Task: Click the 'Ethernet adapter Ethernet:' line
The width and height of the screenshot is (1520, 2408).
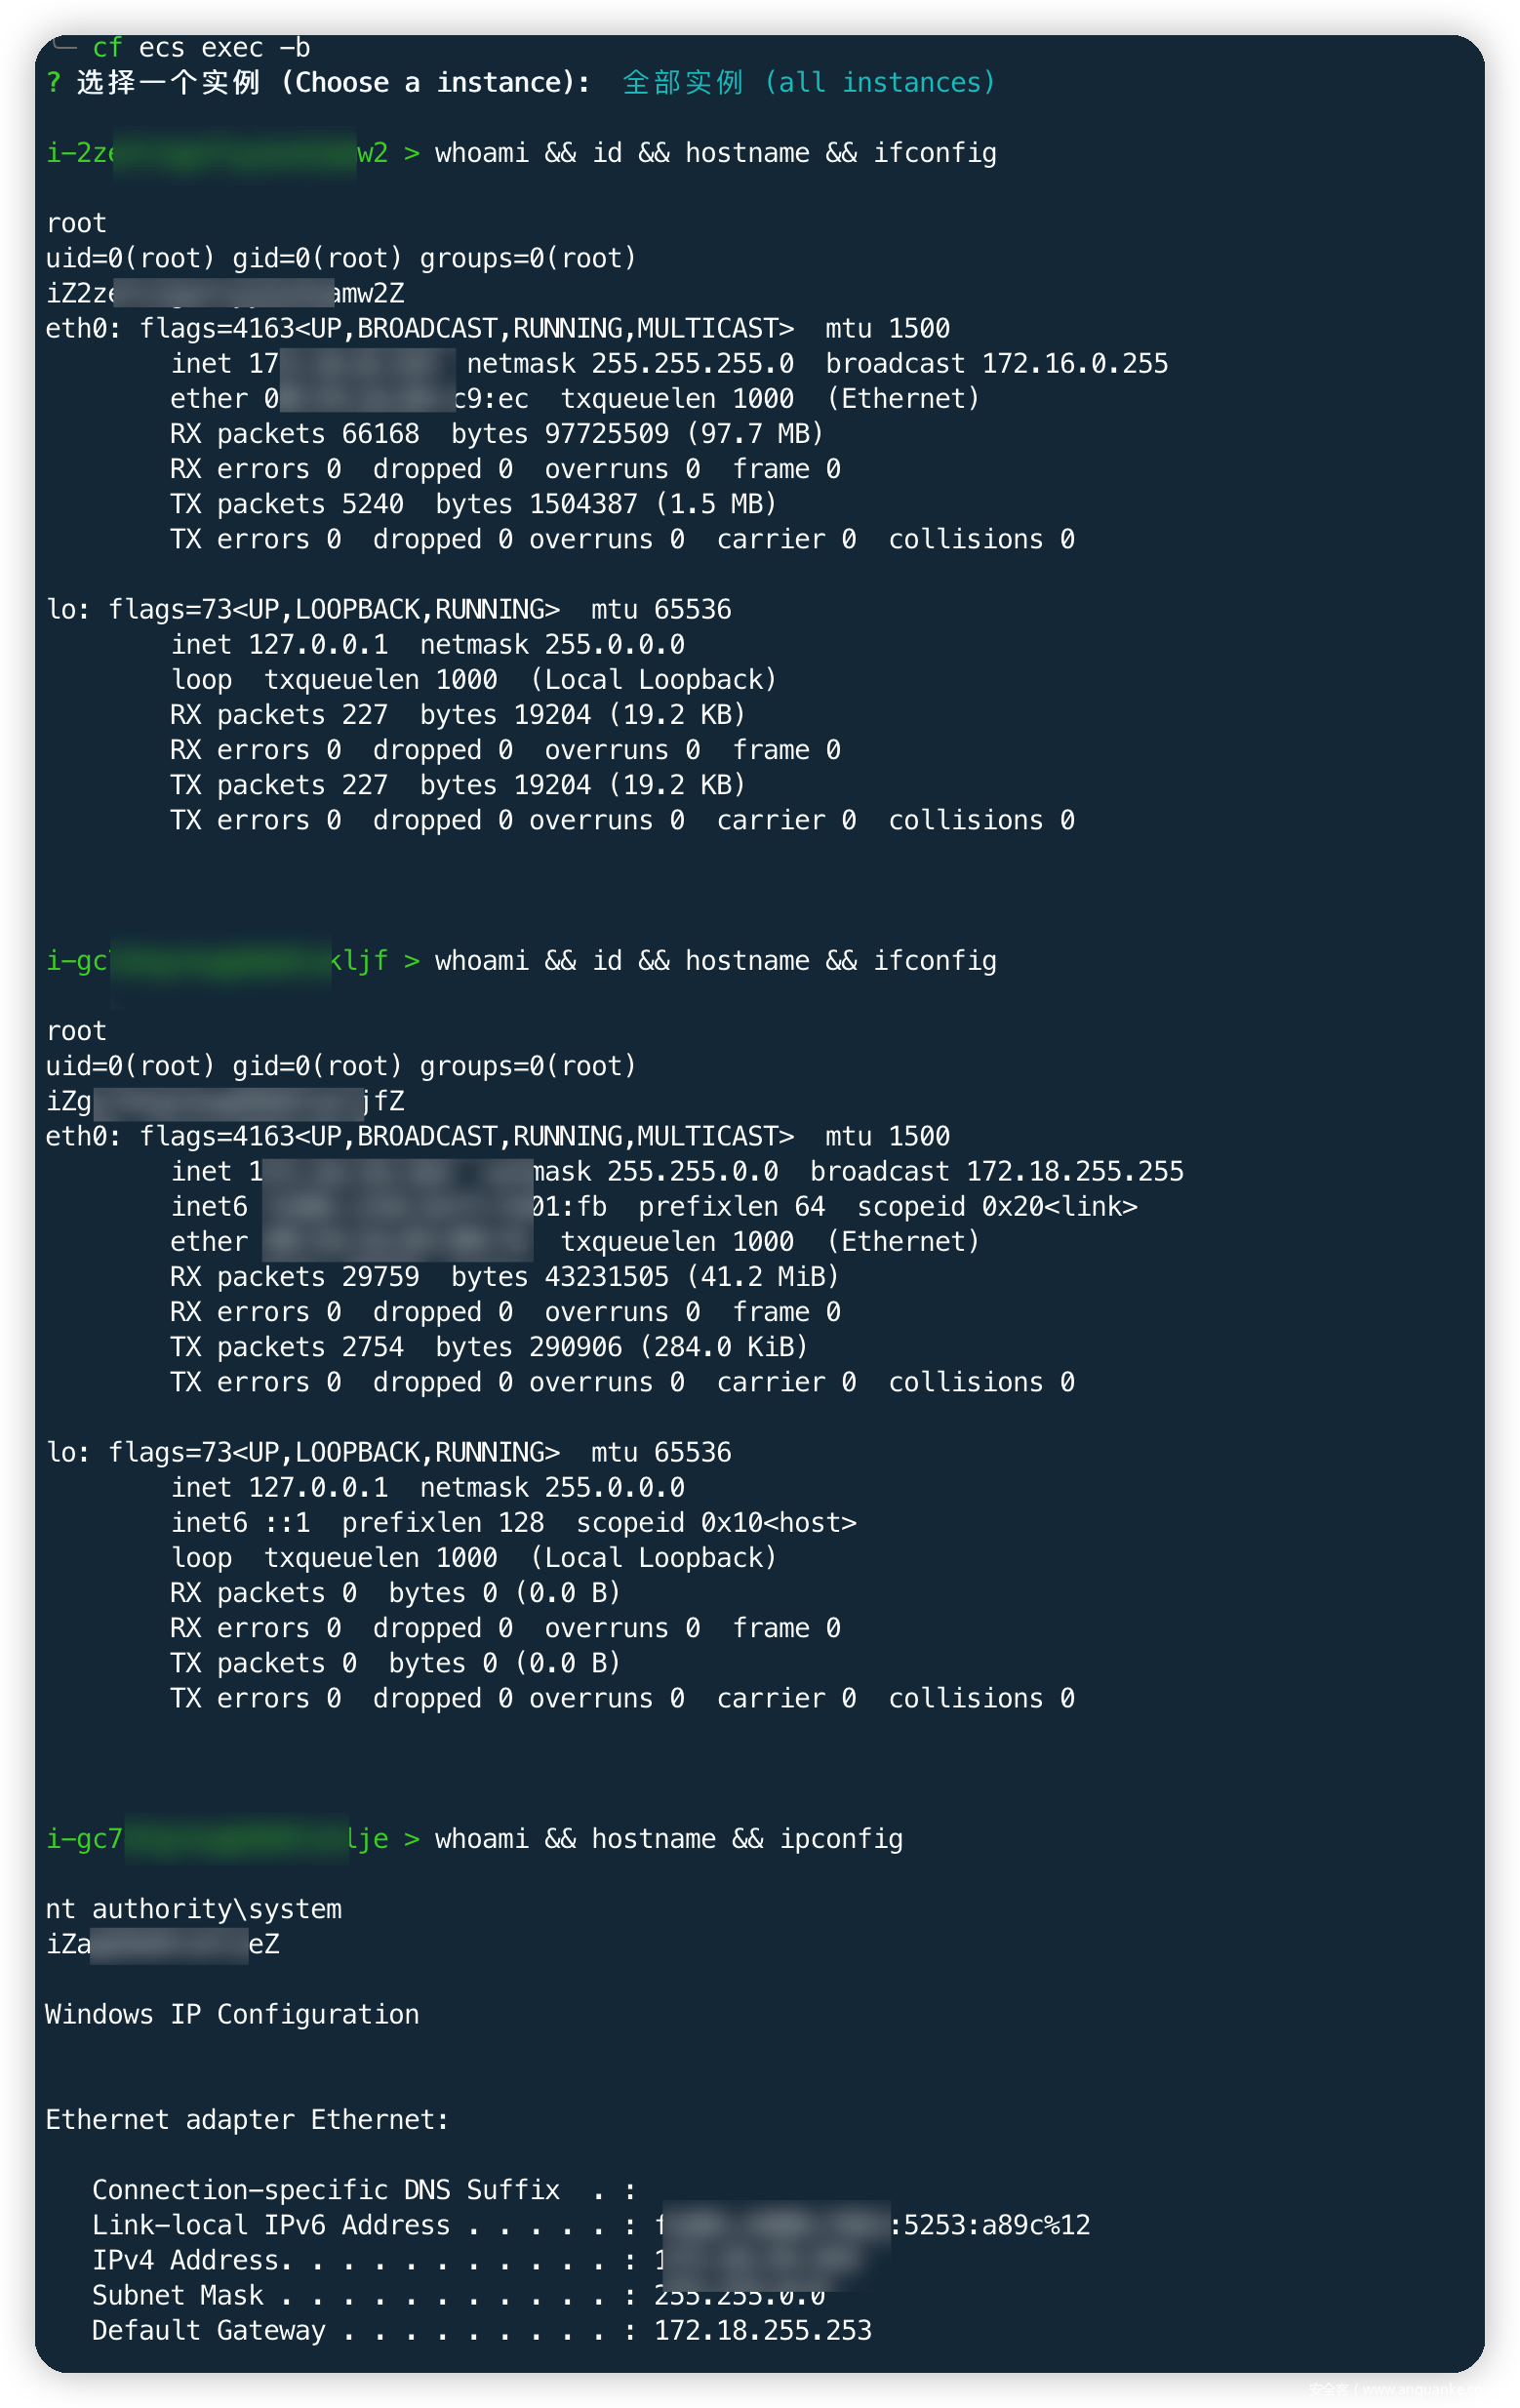Action: pos(248,2120)
